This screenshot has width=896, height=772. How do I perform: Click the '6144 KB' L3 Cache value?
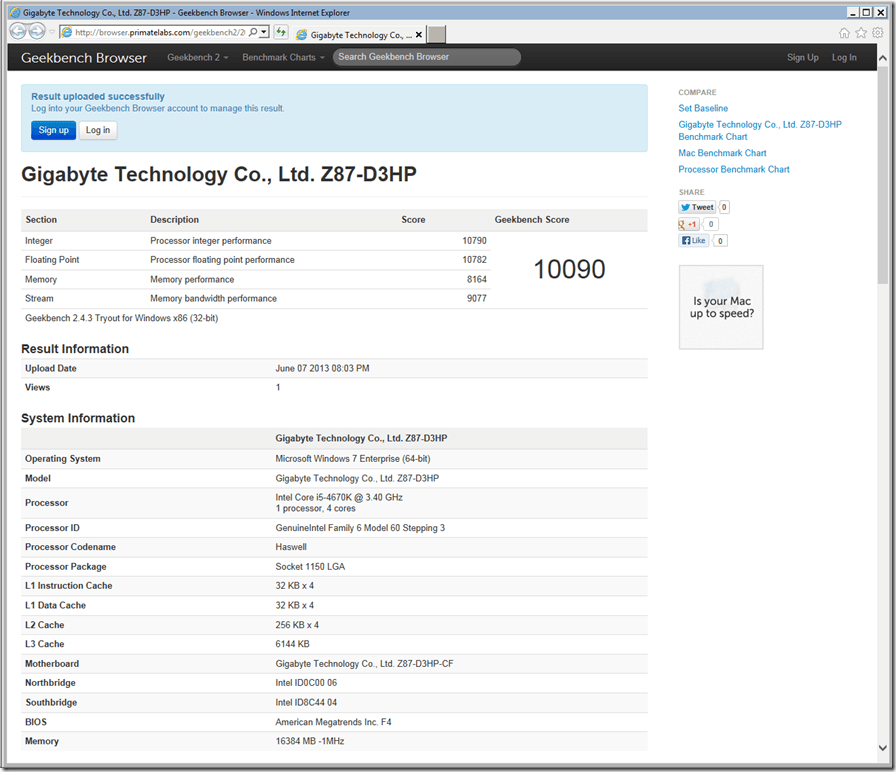pos(292,644)
